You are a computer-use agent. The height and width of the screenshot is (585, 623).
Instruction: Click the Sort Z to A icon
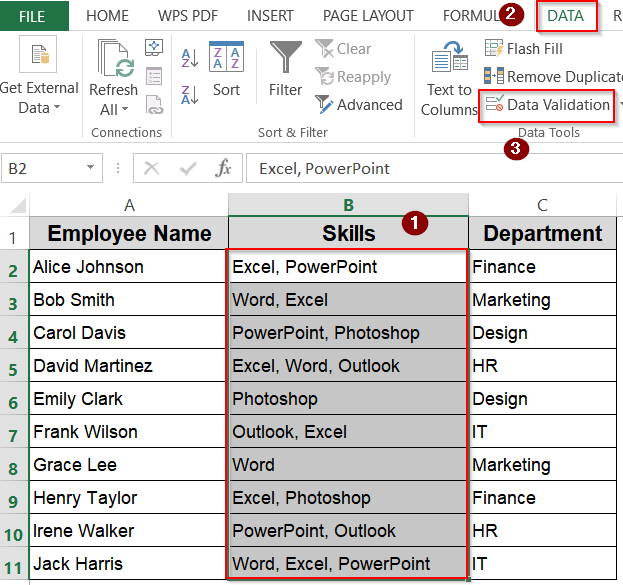tap(190, 95)
